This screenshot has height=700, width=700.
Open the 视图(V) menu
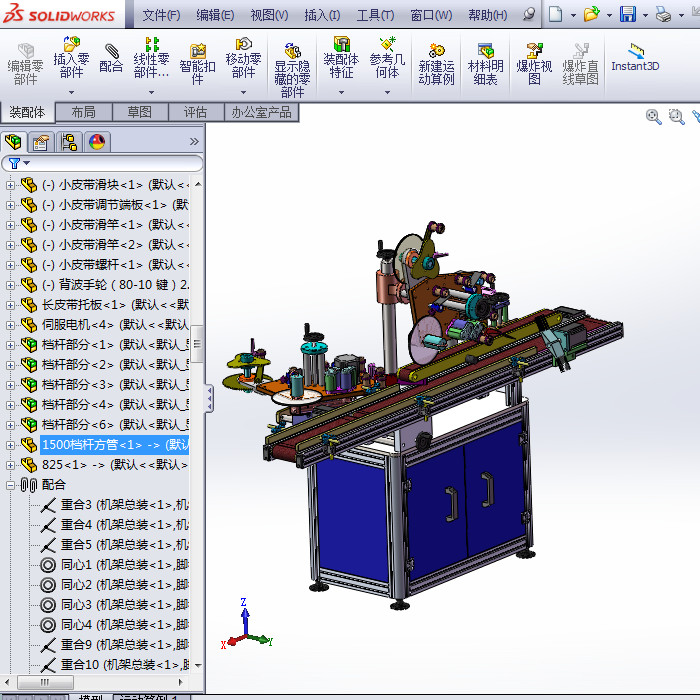pos(269,15)
